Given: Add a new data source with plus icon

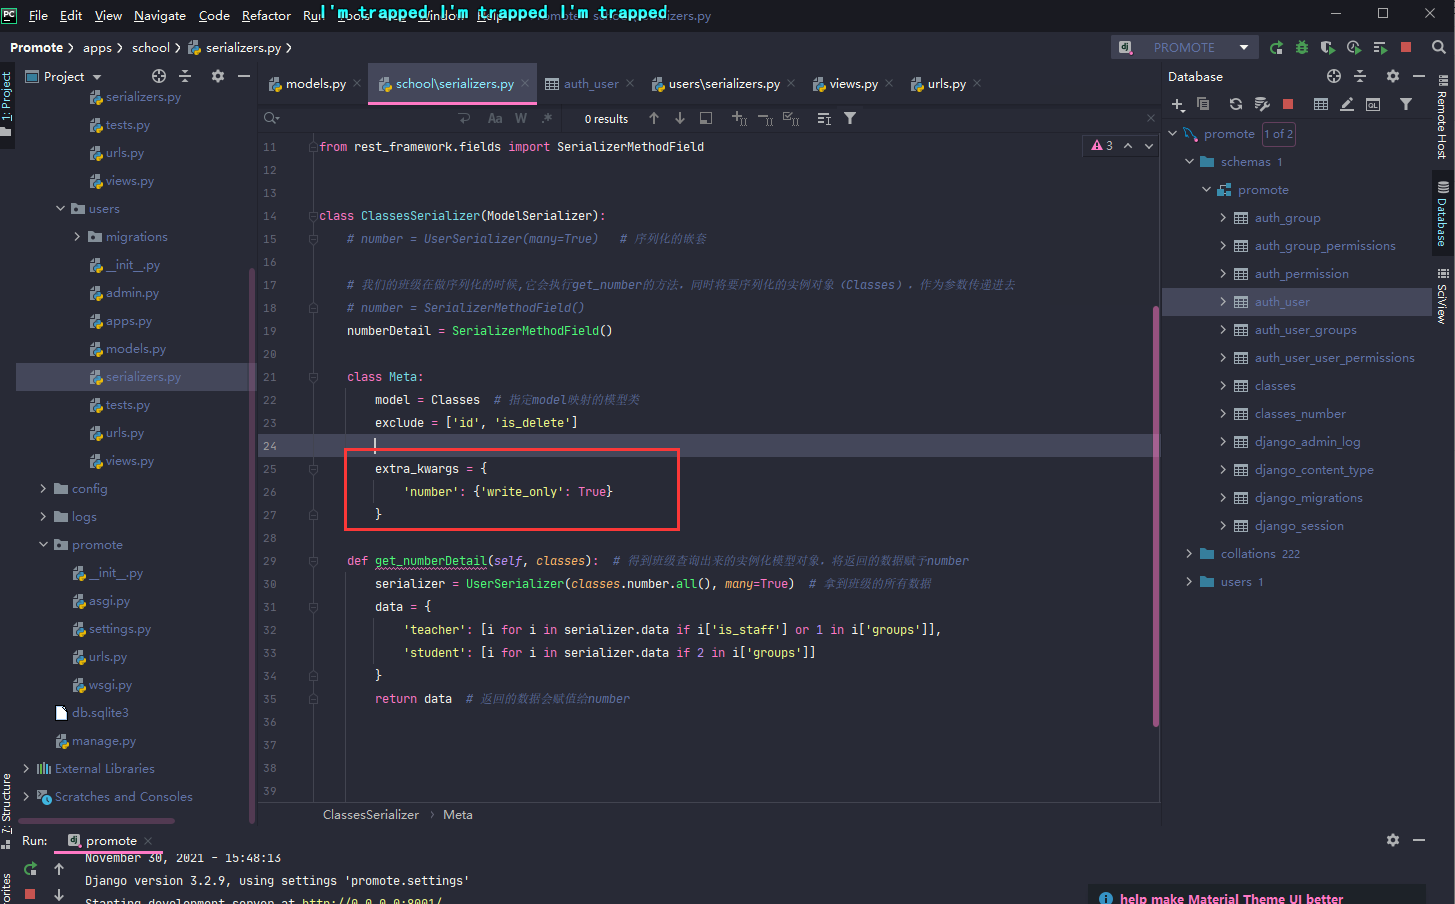Looking at the screenshot, I should (1178, 104).
